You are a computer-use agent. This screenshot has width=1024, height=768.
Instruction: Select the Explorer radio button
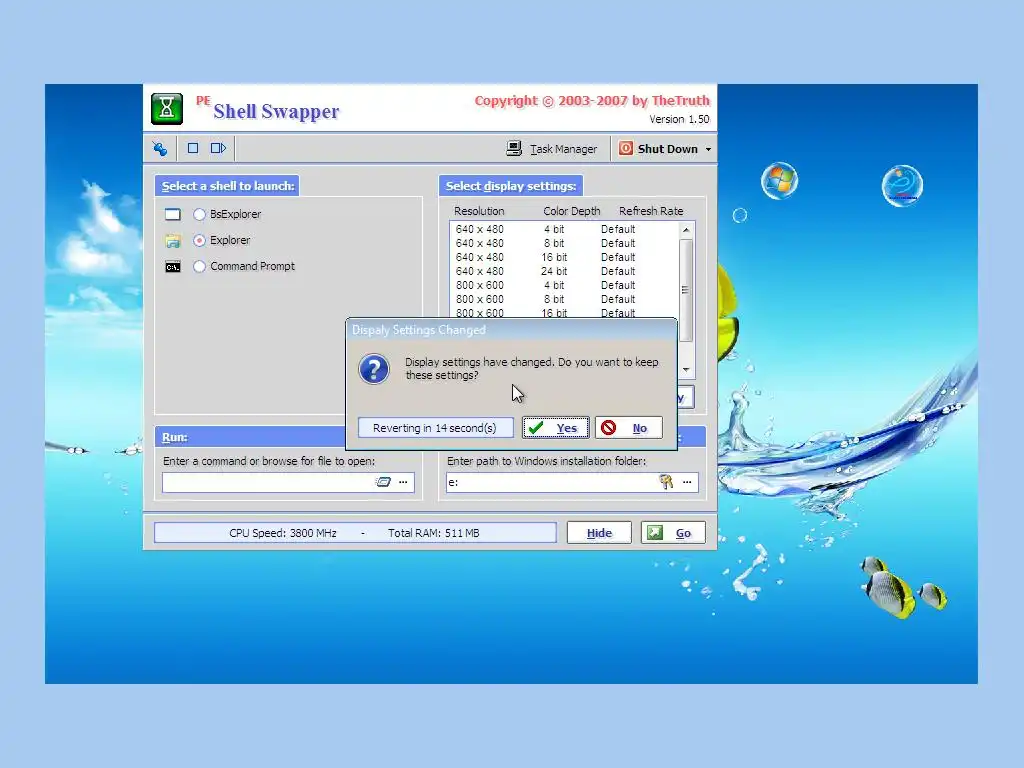(199, 240)
